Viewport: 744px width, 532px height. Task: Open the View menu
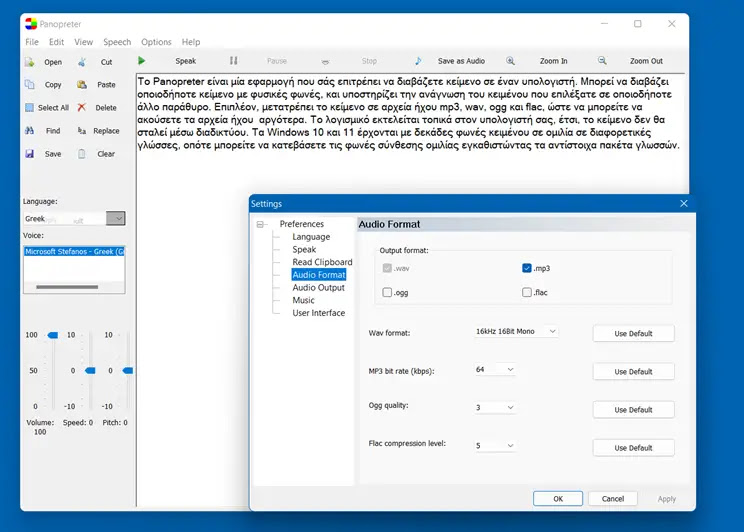coord(84,42)
